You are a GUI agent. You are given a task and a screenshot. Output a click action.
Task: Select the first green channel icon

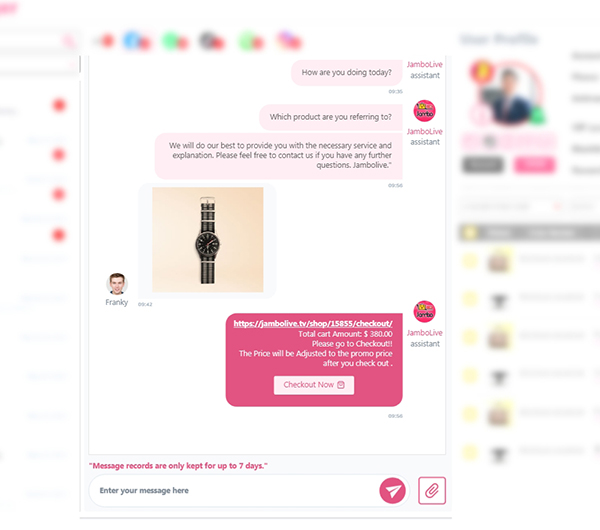click(x=170, y=41)
